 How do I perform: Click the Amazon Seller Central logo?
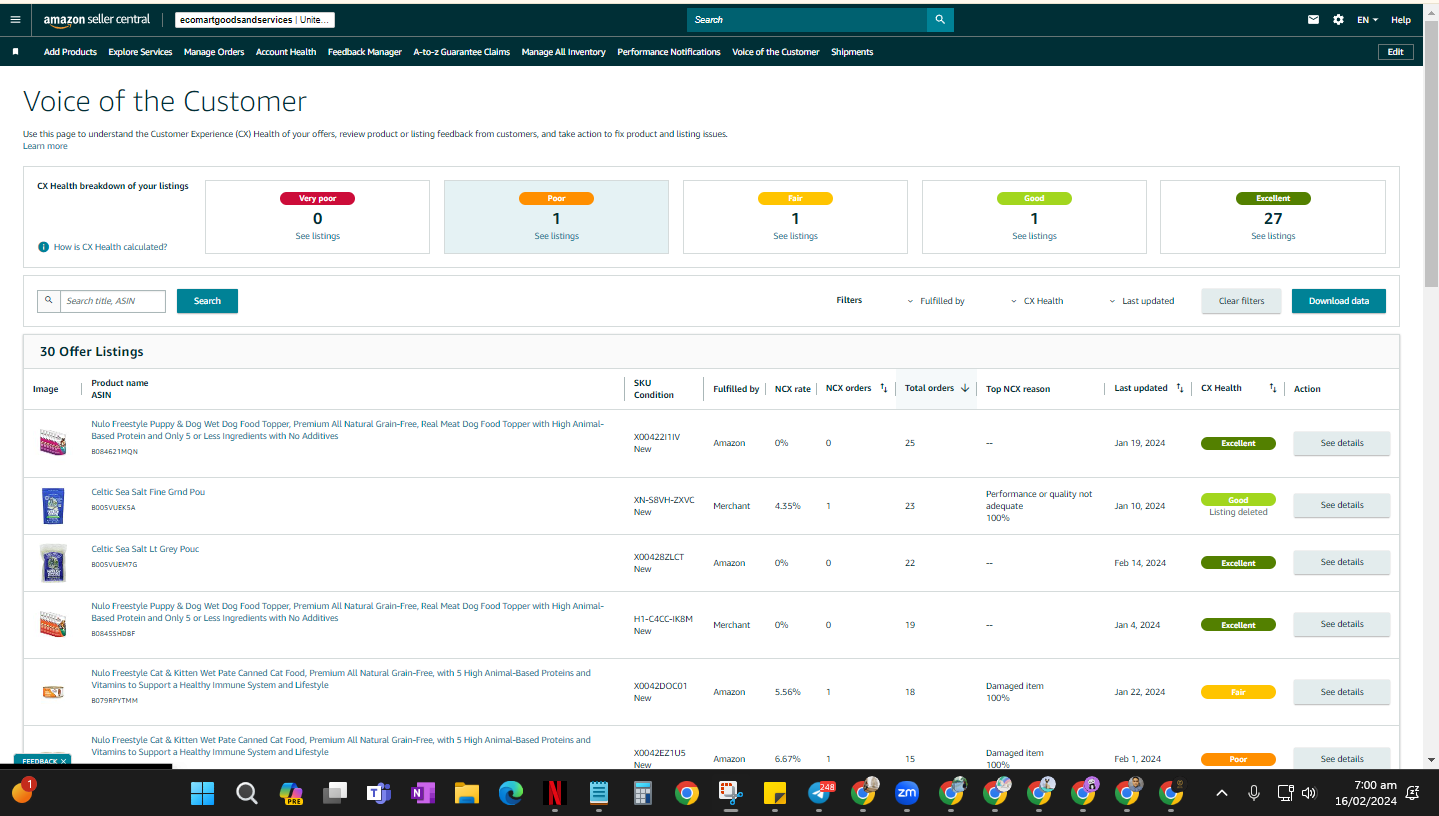[x=96, y=20]
